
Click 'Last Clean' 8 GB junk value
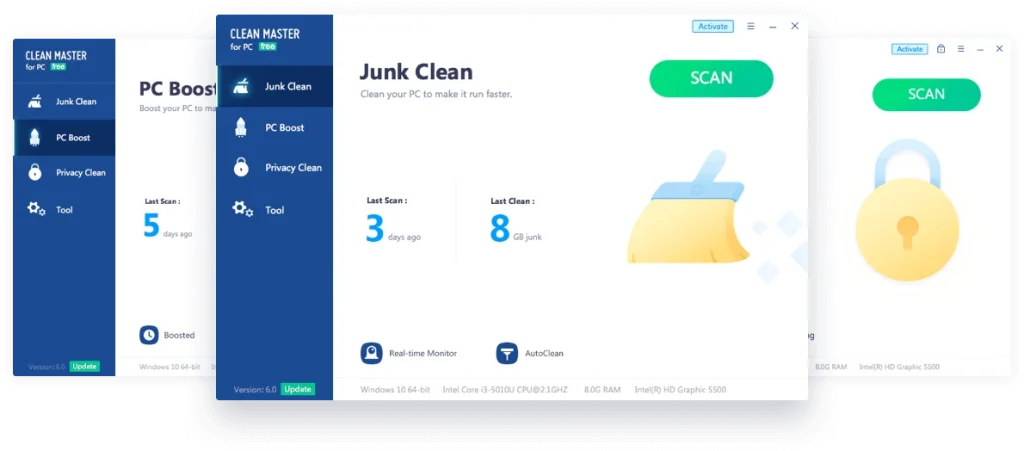[x=516, y=228]
